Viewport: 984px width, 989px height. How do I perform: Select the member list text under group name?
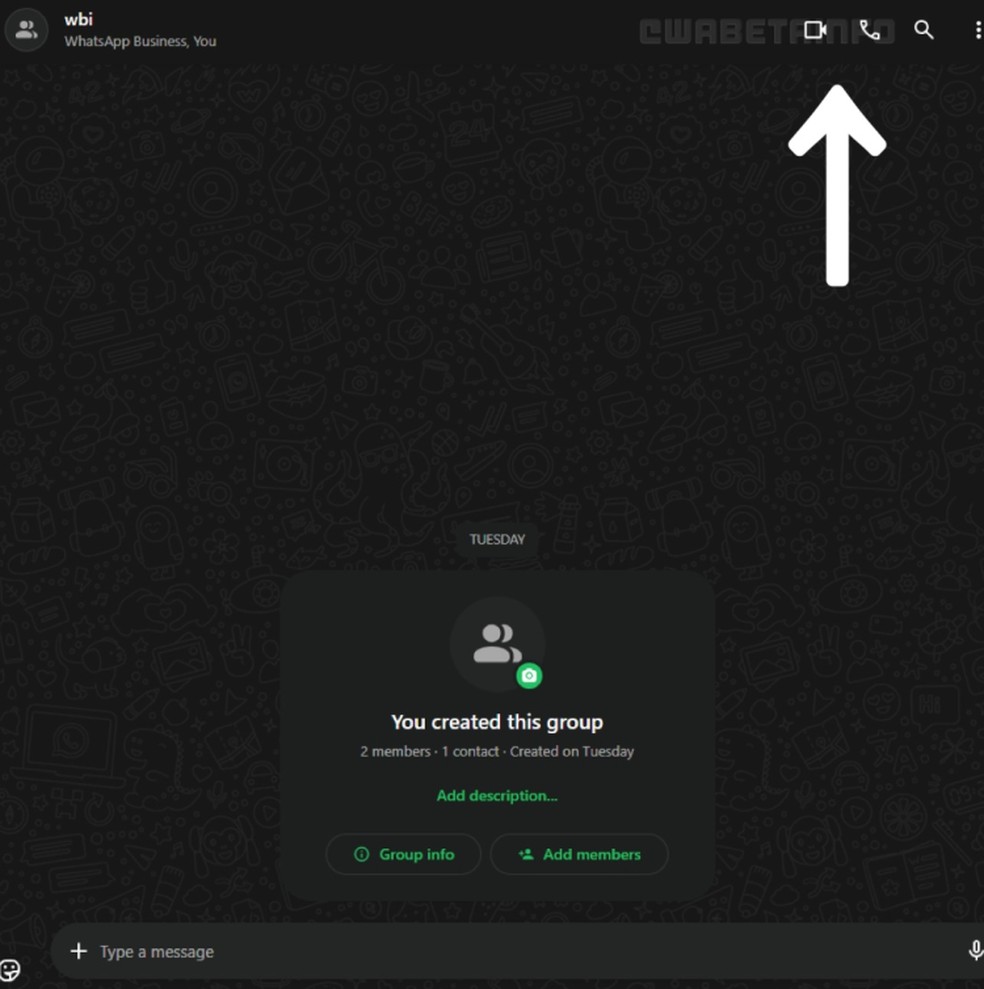pyautogui.click(x=140, y=42)
